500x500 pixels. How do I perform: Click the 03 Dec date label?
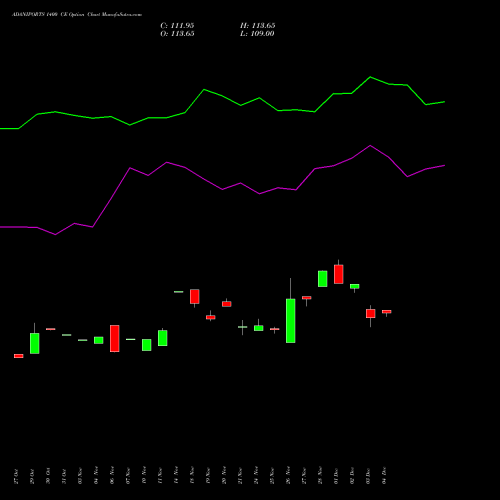[x=368, y=476]
